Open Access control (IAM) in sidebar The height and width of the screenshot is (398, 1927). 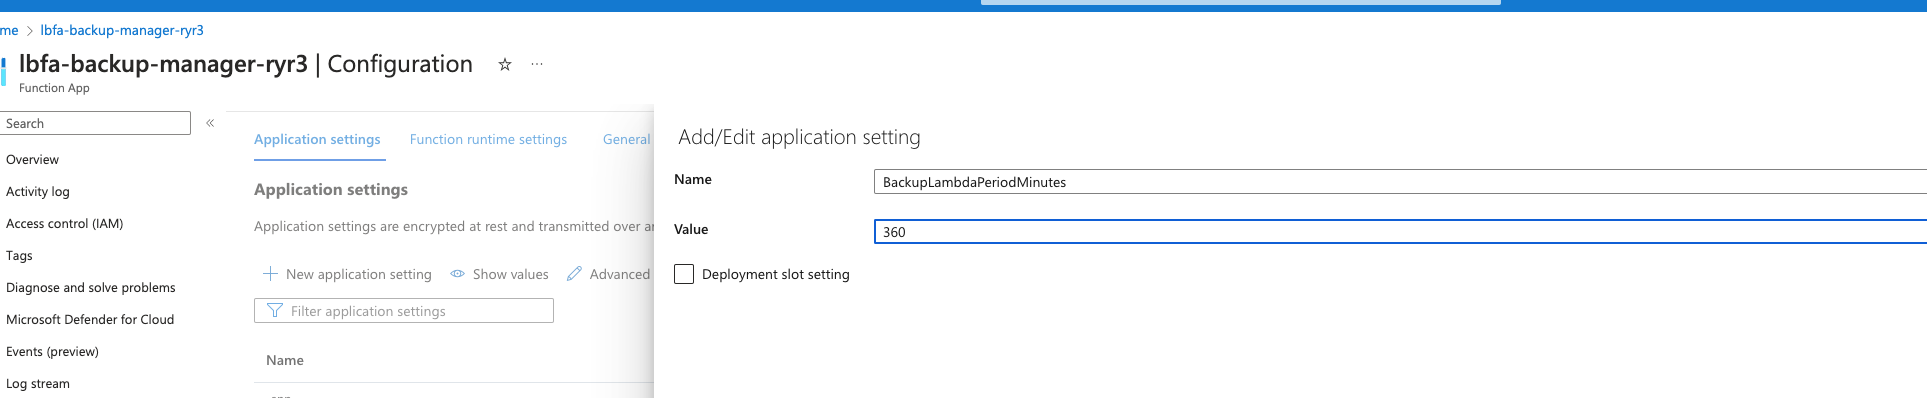coord(65,224)
